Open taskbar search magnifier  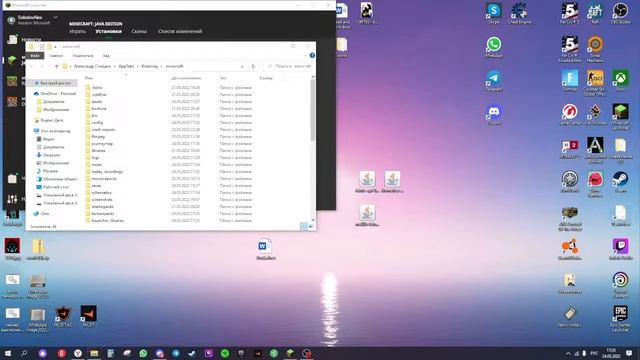point(24,353)
